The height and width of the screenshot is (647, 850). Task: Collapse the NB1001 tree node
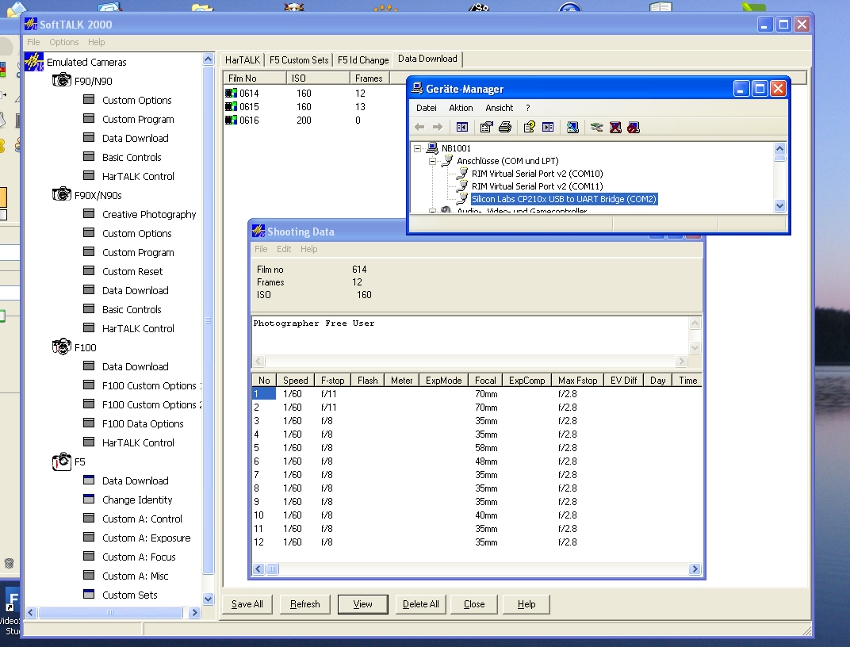[417, 148]
